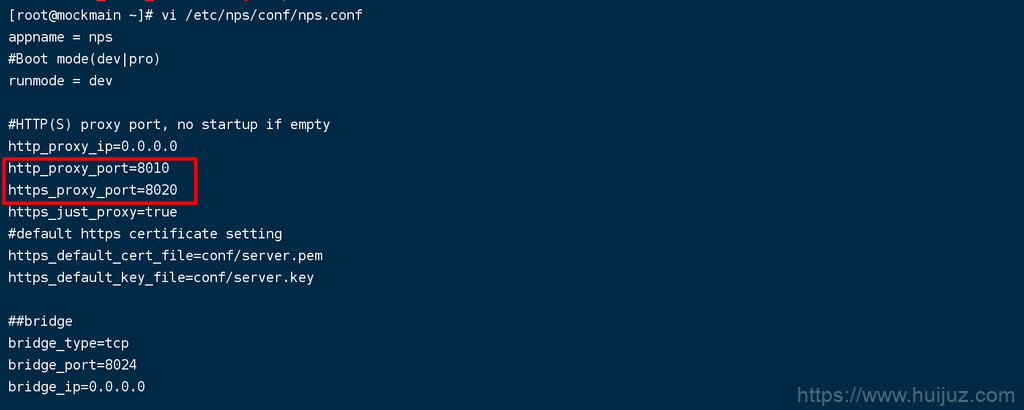Screen dimensions: 1024x410
Task: Click the https_just_proxy=true line
Action: [x=93, y=212]
